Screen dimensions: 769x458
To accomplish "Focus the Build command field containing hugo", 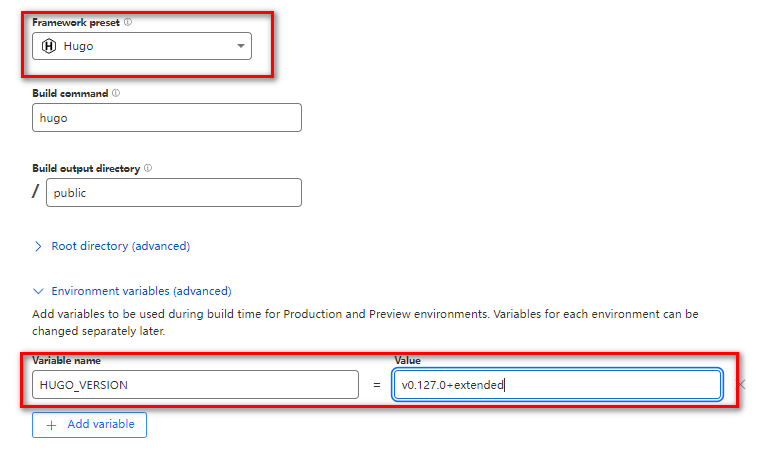I will 167,117.
